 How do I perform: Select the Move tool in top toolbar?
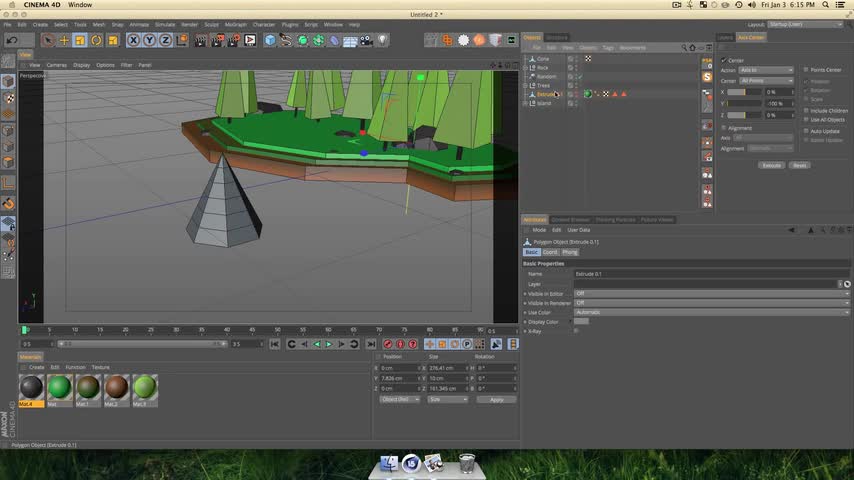point(64,40)
